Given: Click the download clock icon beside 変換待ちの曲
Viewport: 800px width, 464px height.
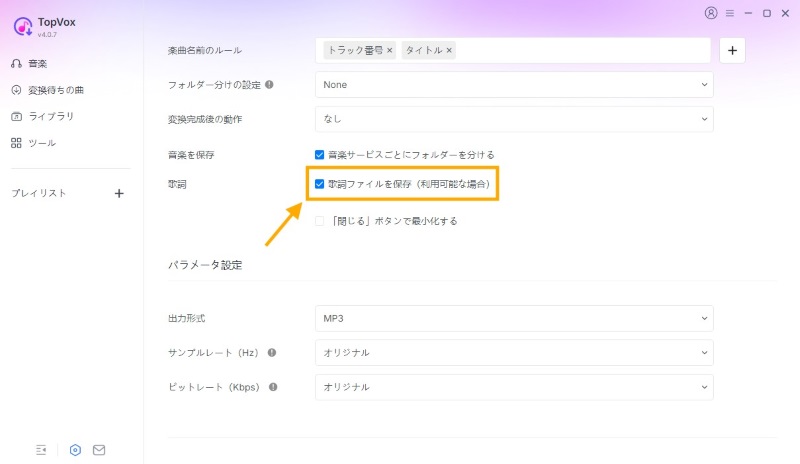Looking at the screenshot, I should [x=16, y=90].
